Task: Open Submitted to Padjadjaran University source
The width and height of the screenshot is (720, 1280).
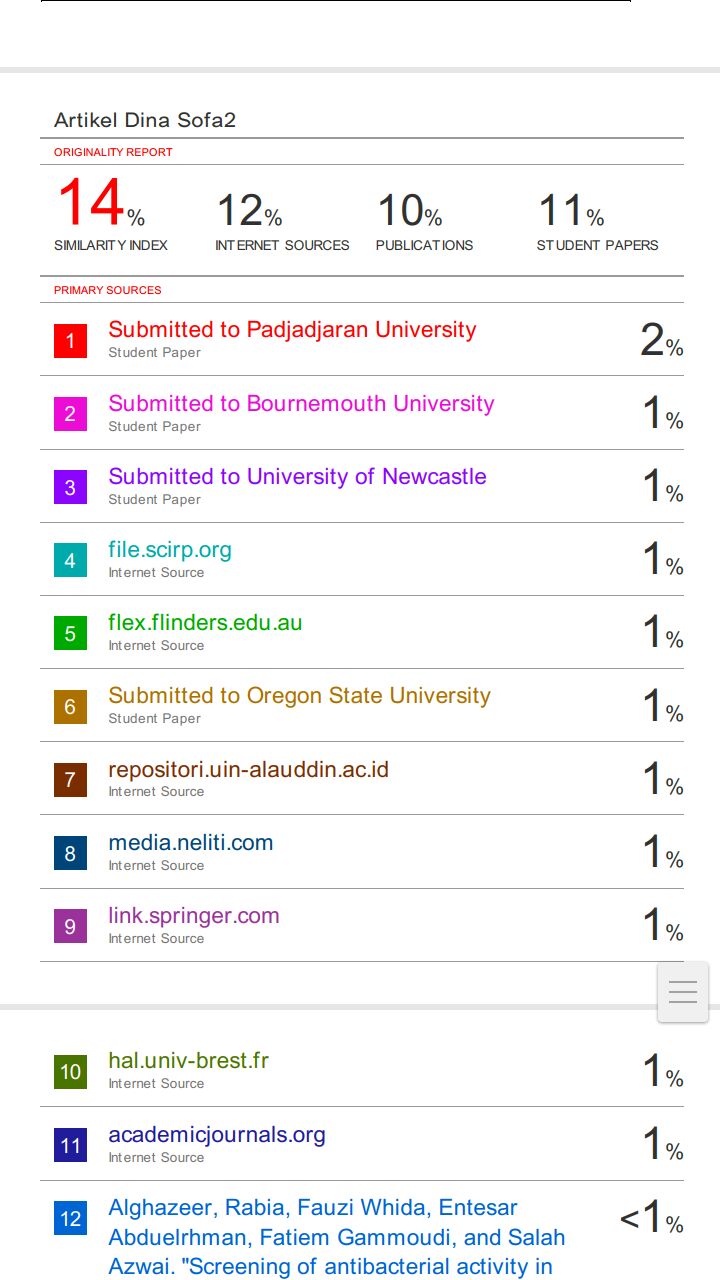Action: [x=292, y=330]
